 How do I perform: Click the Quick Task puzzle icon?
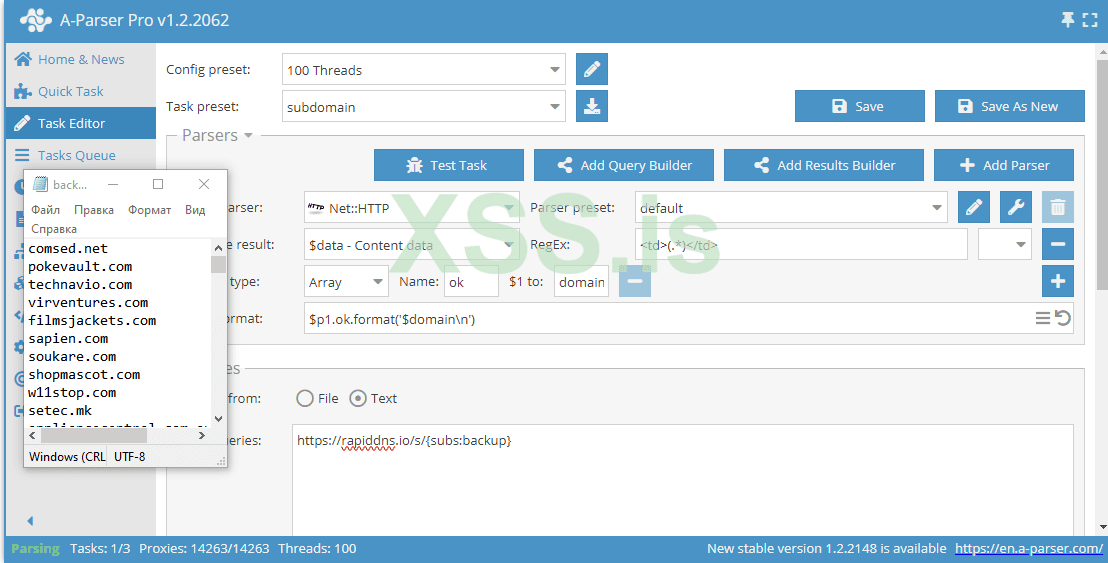click(x=23, y=91)
